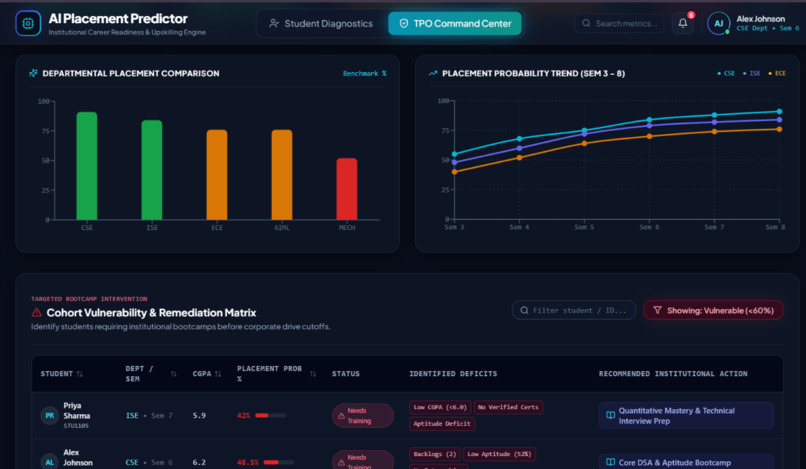806x469 pixels.
Task: Click the No Verified Certs deficit tag
Action: pyautogui.click(x=508, y=407)
